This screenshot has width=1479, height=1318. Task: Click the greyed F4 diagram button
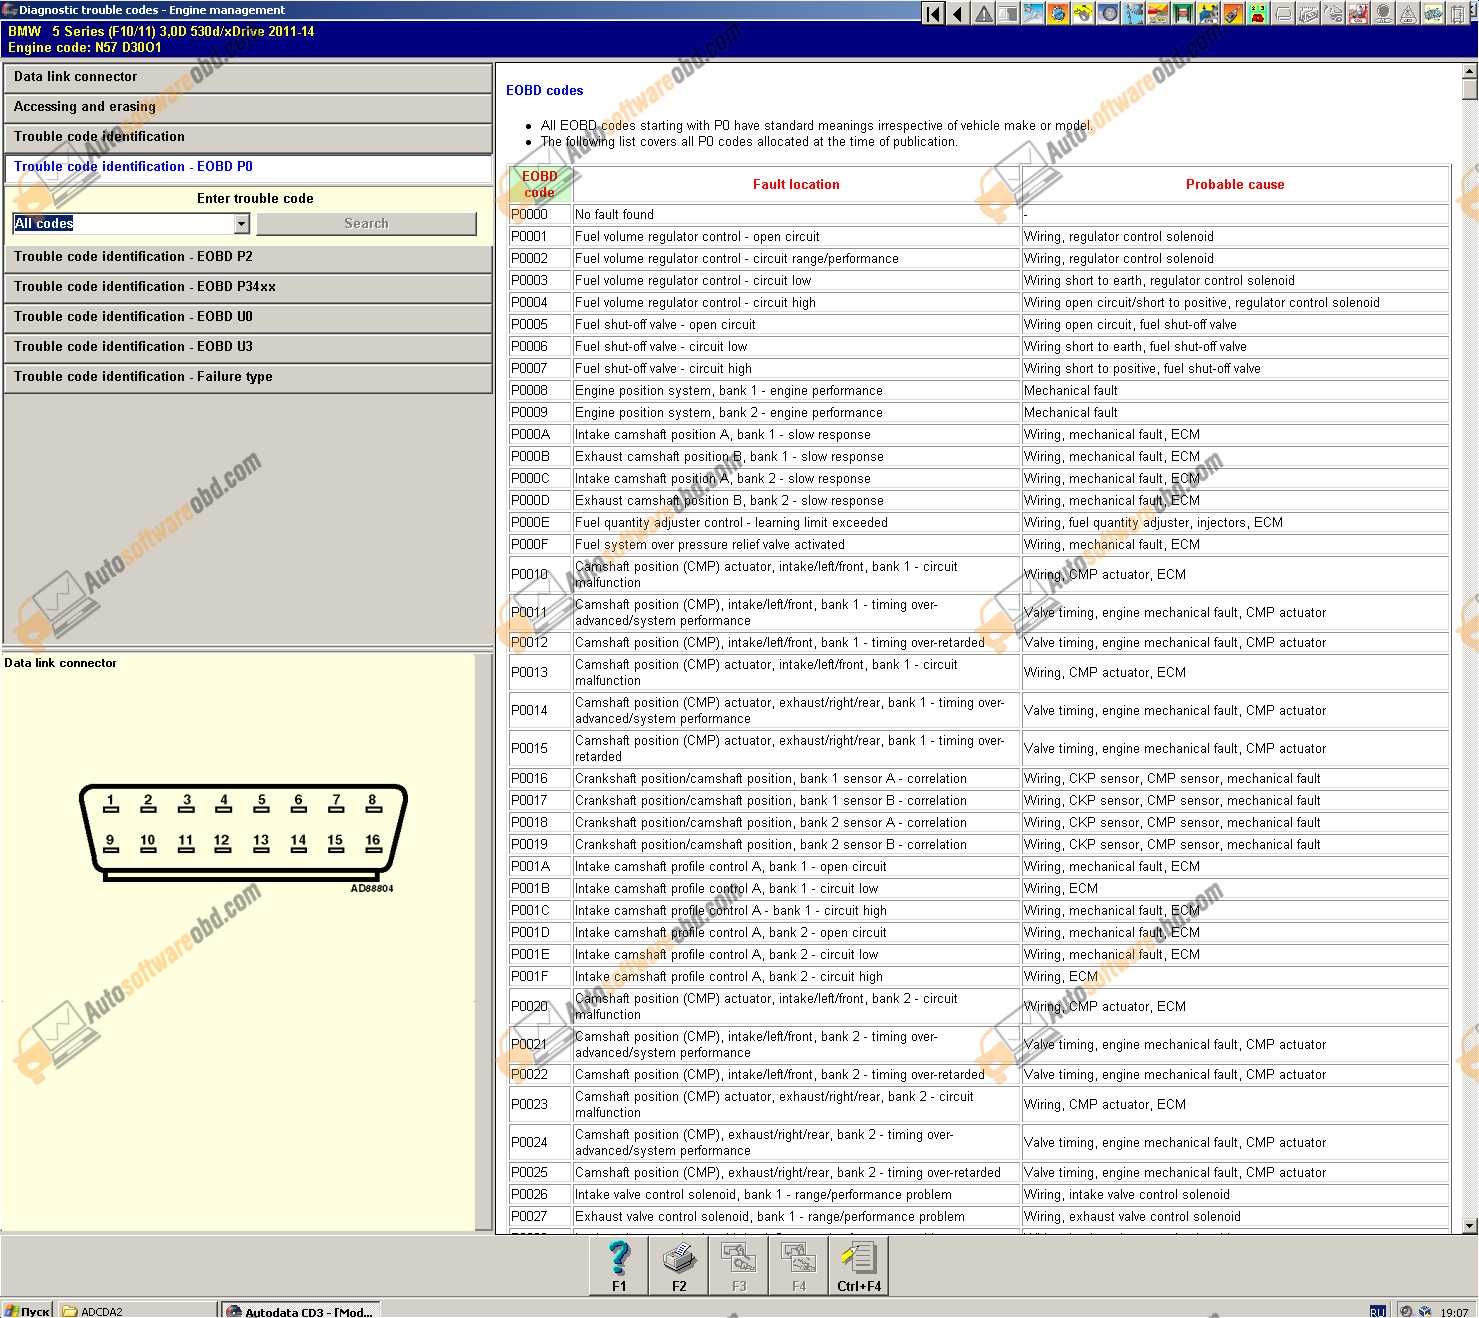tap(799, 1266)
